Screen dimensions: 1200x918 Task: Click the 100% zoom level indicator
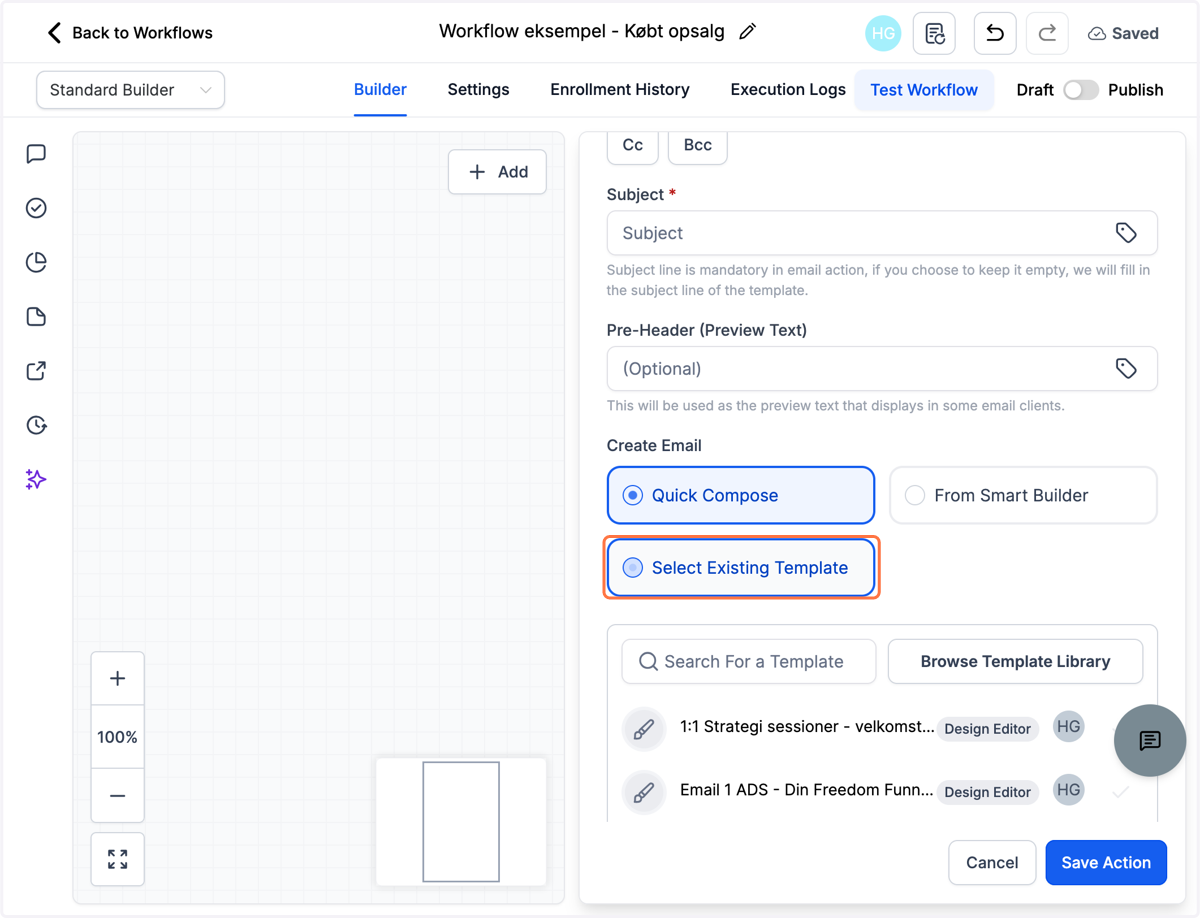click(x=118, y=737)
